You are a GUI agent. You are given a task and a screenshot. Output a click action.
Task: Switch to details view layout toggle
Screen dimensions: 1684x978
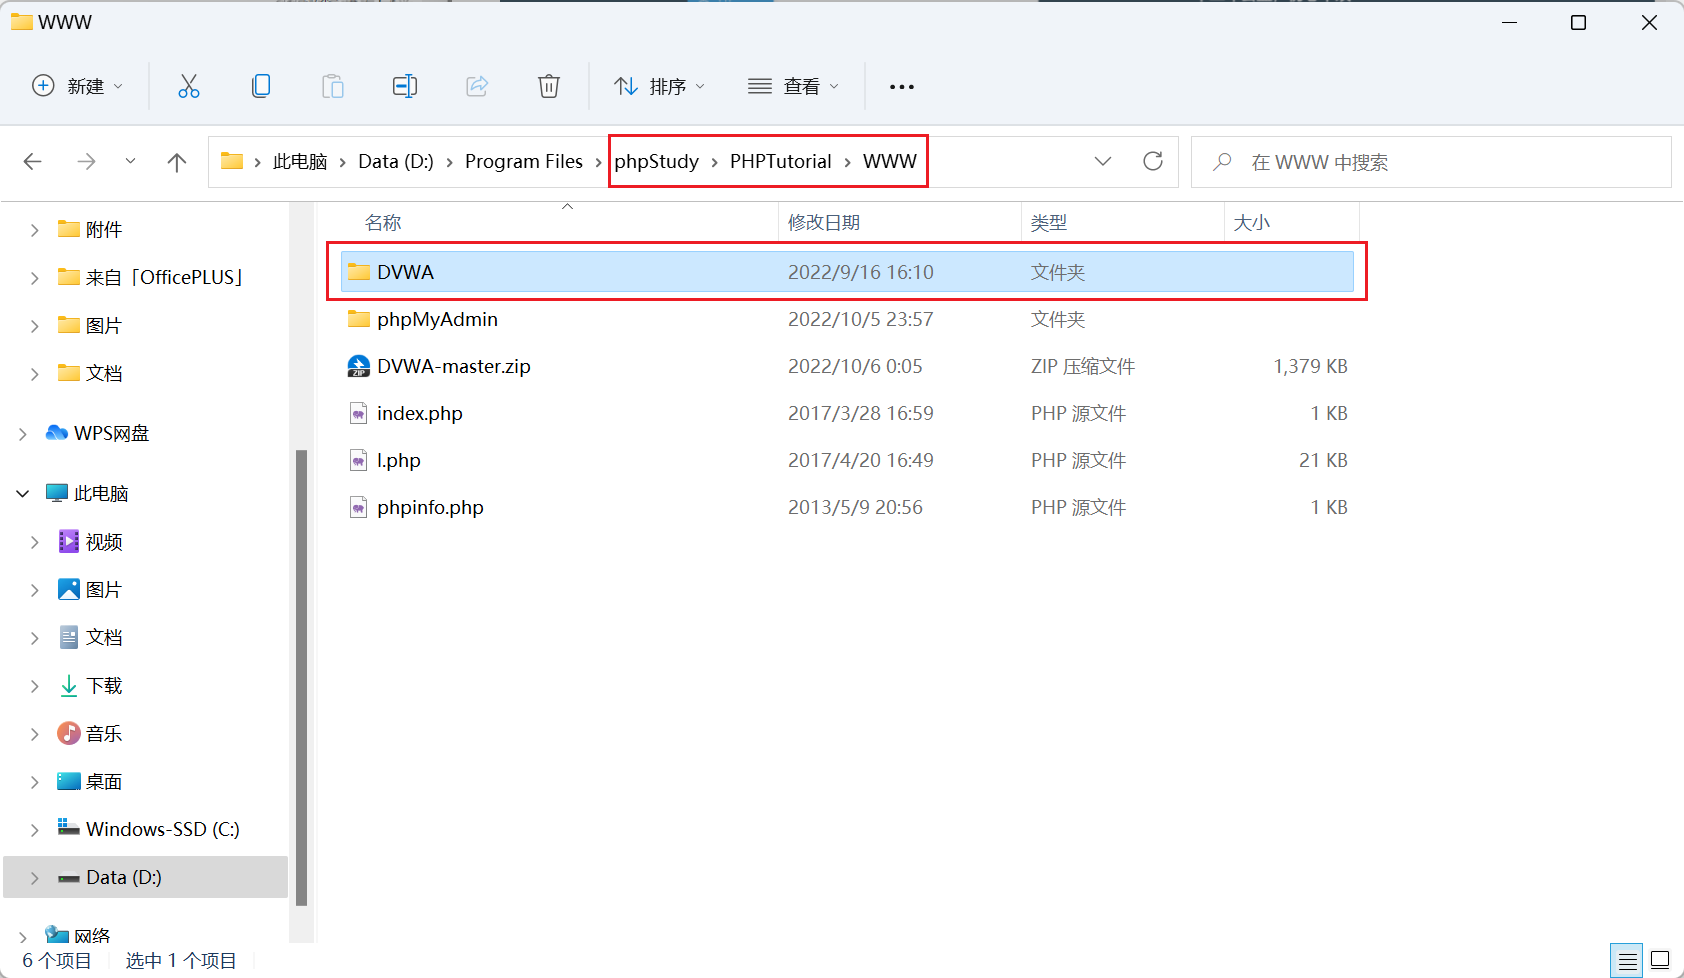point(1627,961)
